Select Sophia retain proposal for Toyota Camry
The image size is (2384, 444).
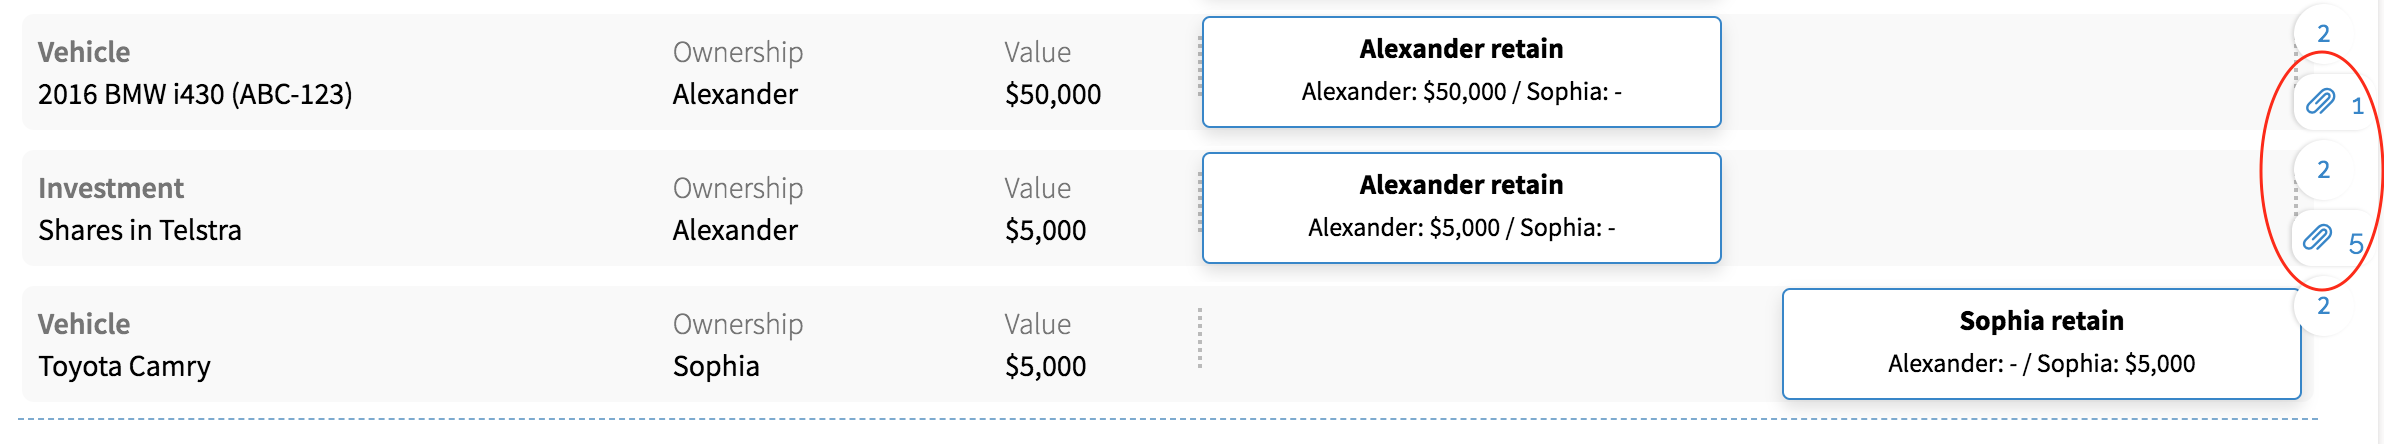click(x=2041, y=344)
